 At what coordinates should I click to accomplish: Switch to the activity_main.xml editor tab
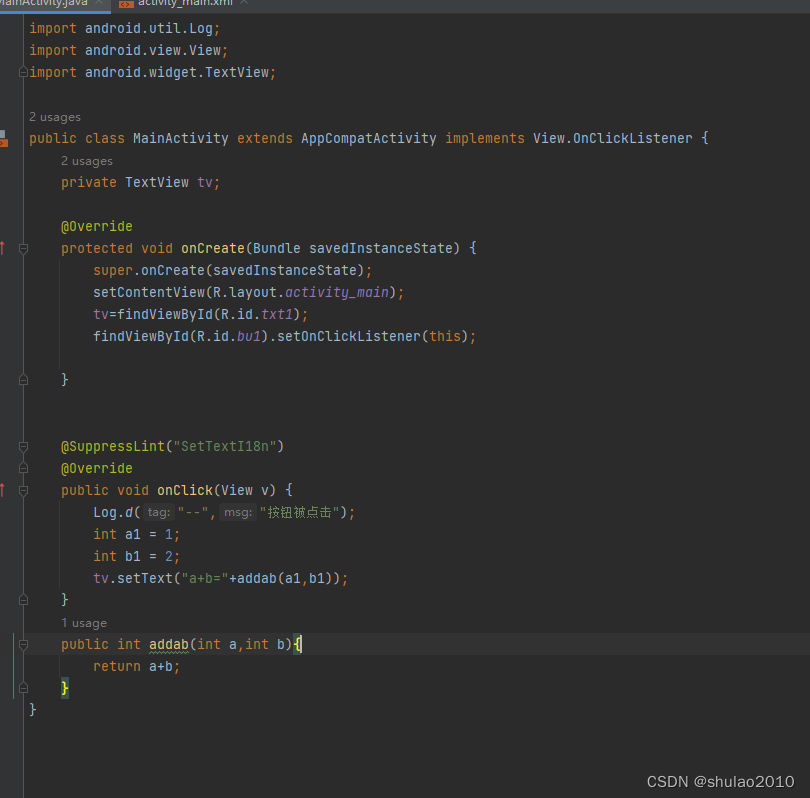(185, 3)
